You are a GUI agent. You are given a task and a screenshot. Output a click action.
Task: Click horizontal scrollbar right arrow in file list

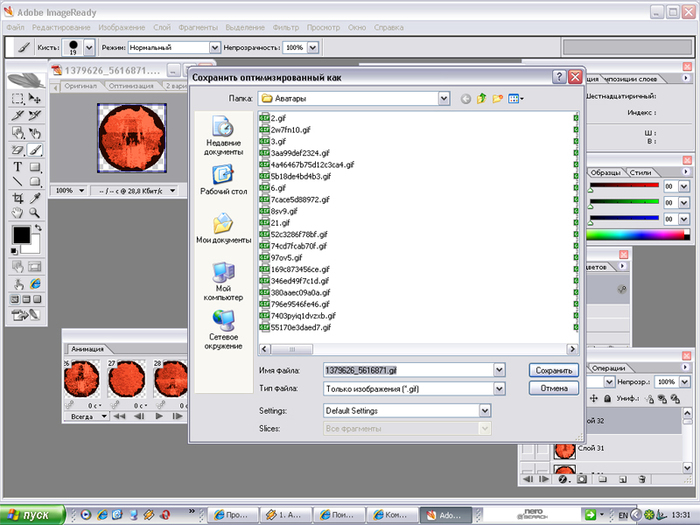(572, 349)
